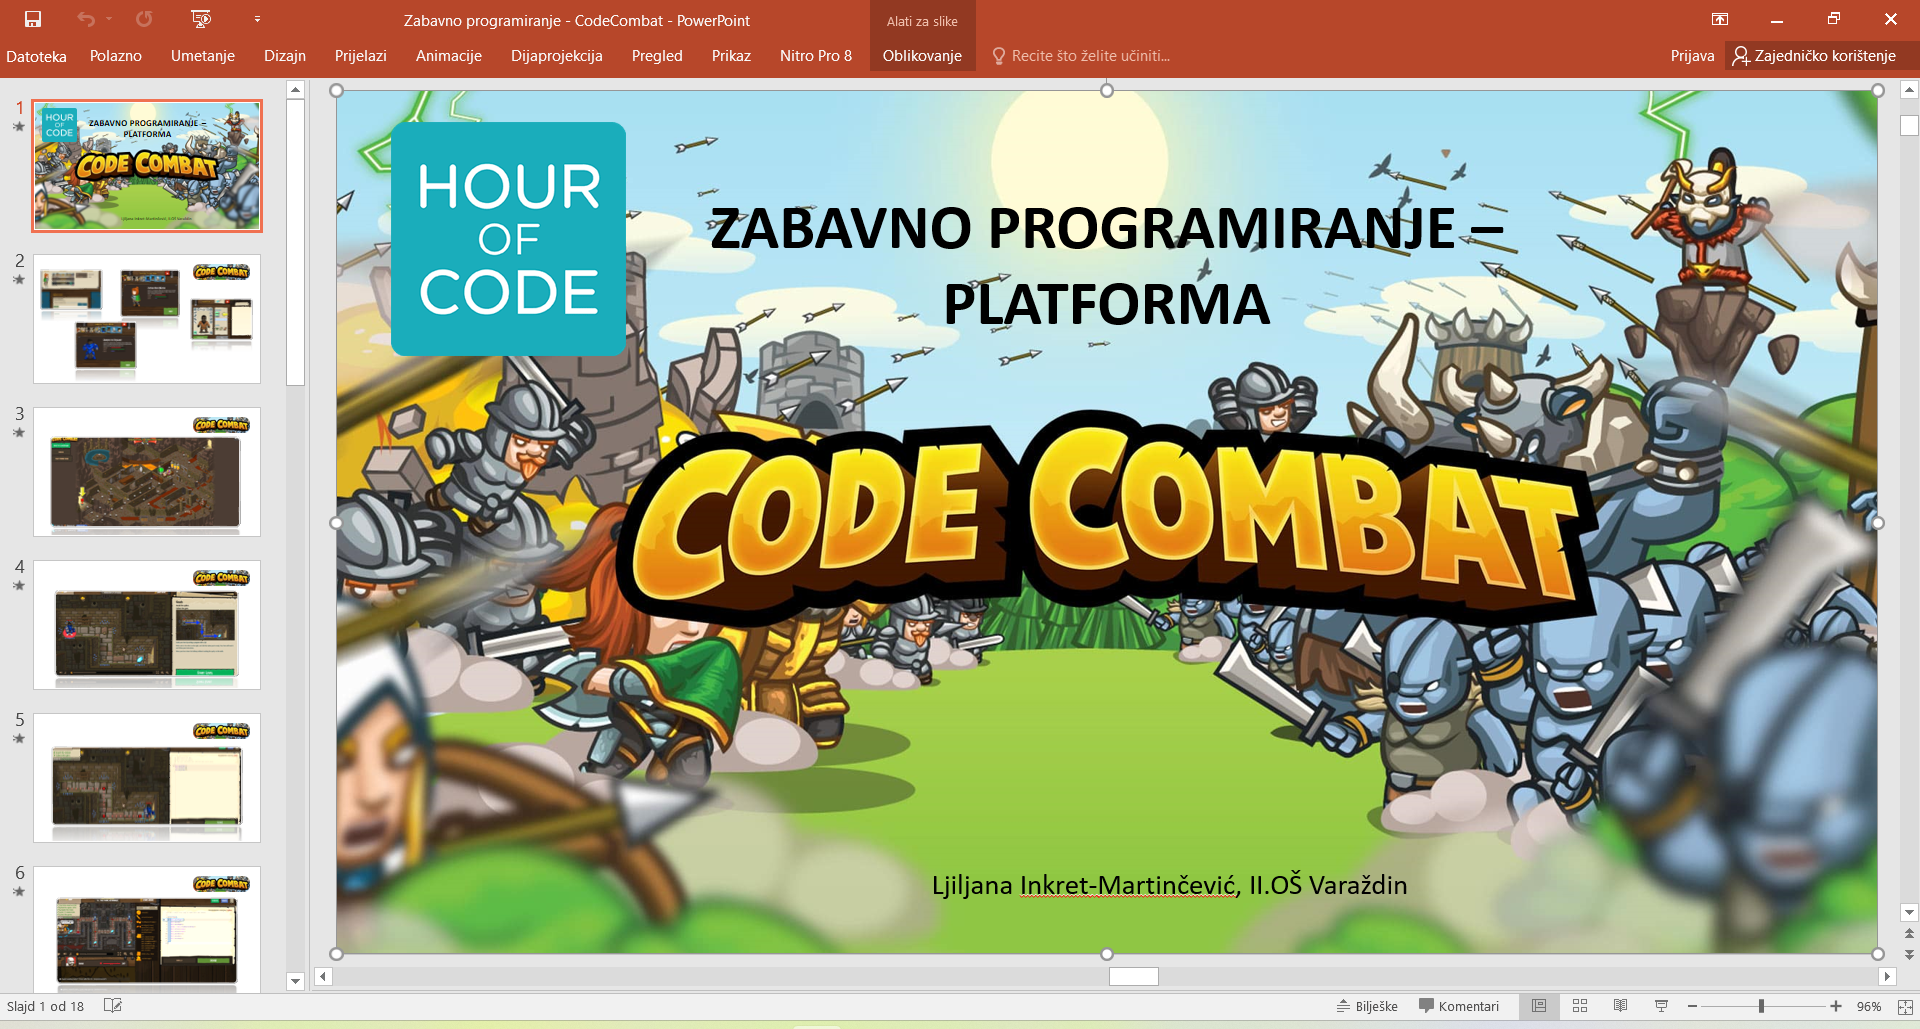Open the Dizajn ribbon tab
This screenshot has height=1029, width=1920.
285,56
